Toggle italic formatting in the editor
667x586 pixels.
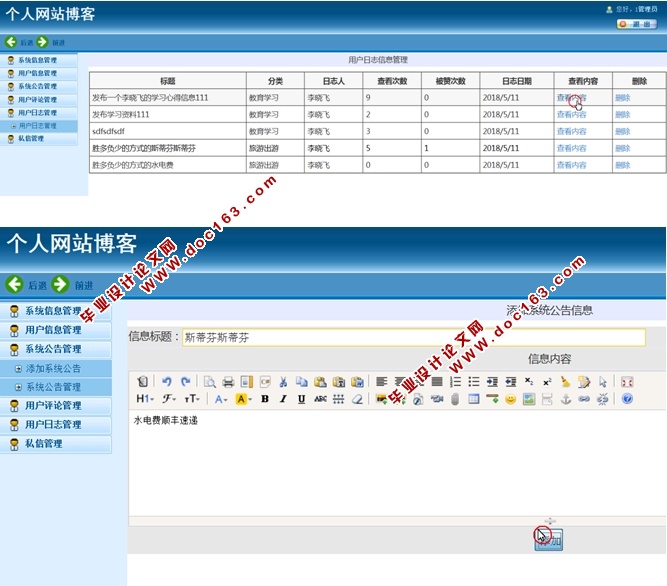click(x=283, y=399)
